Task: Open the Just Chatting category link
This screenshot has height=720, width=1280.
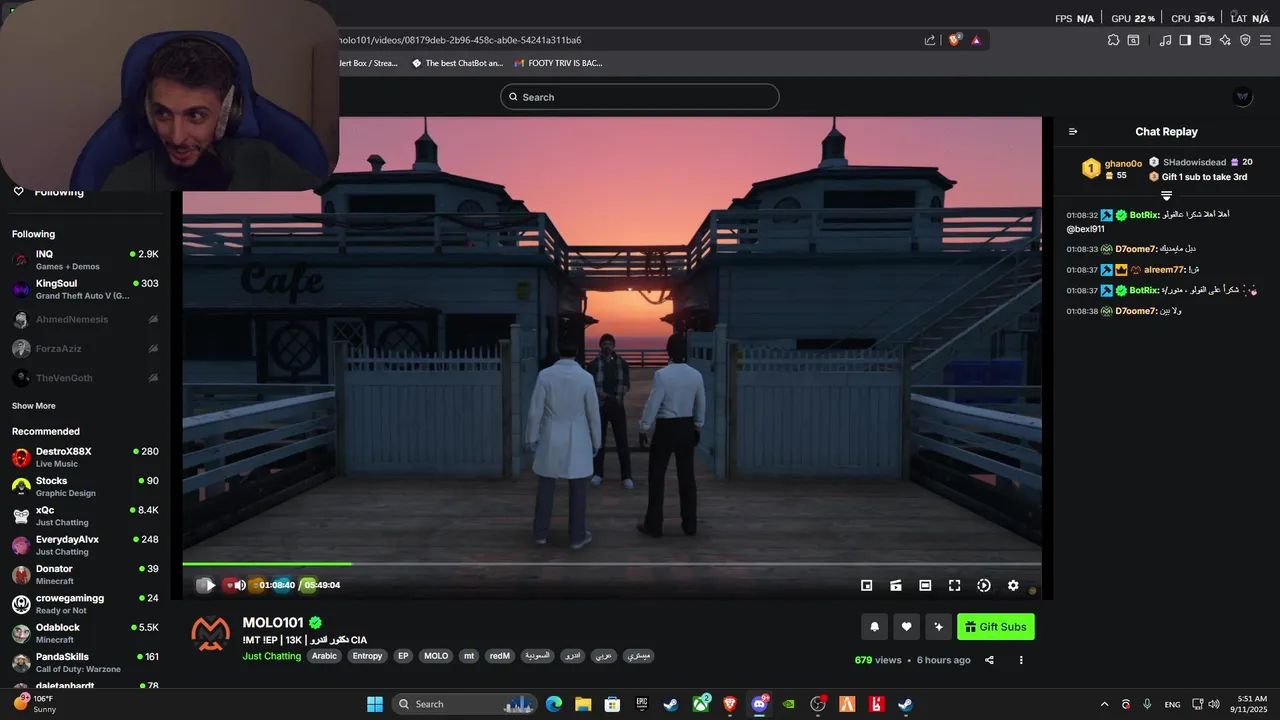Action: click(x=272, y=656)
